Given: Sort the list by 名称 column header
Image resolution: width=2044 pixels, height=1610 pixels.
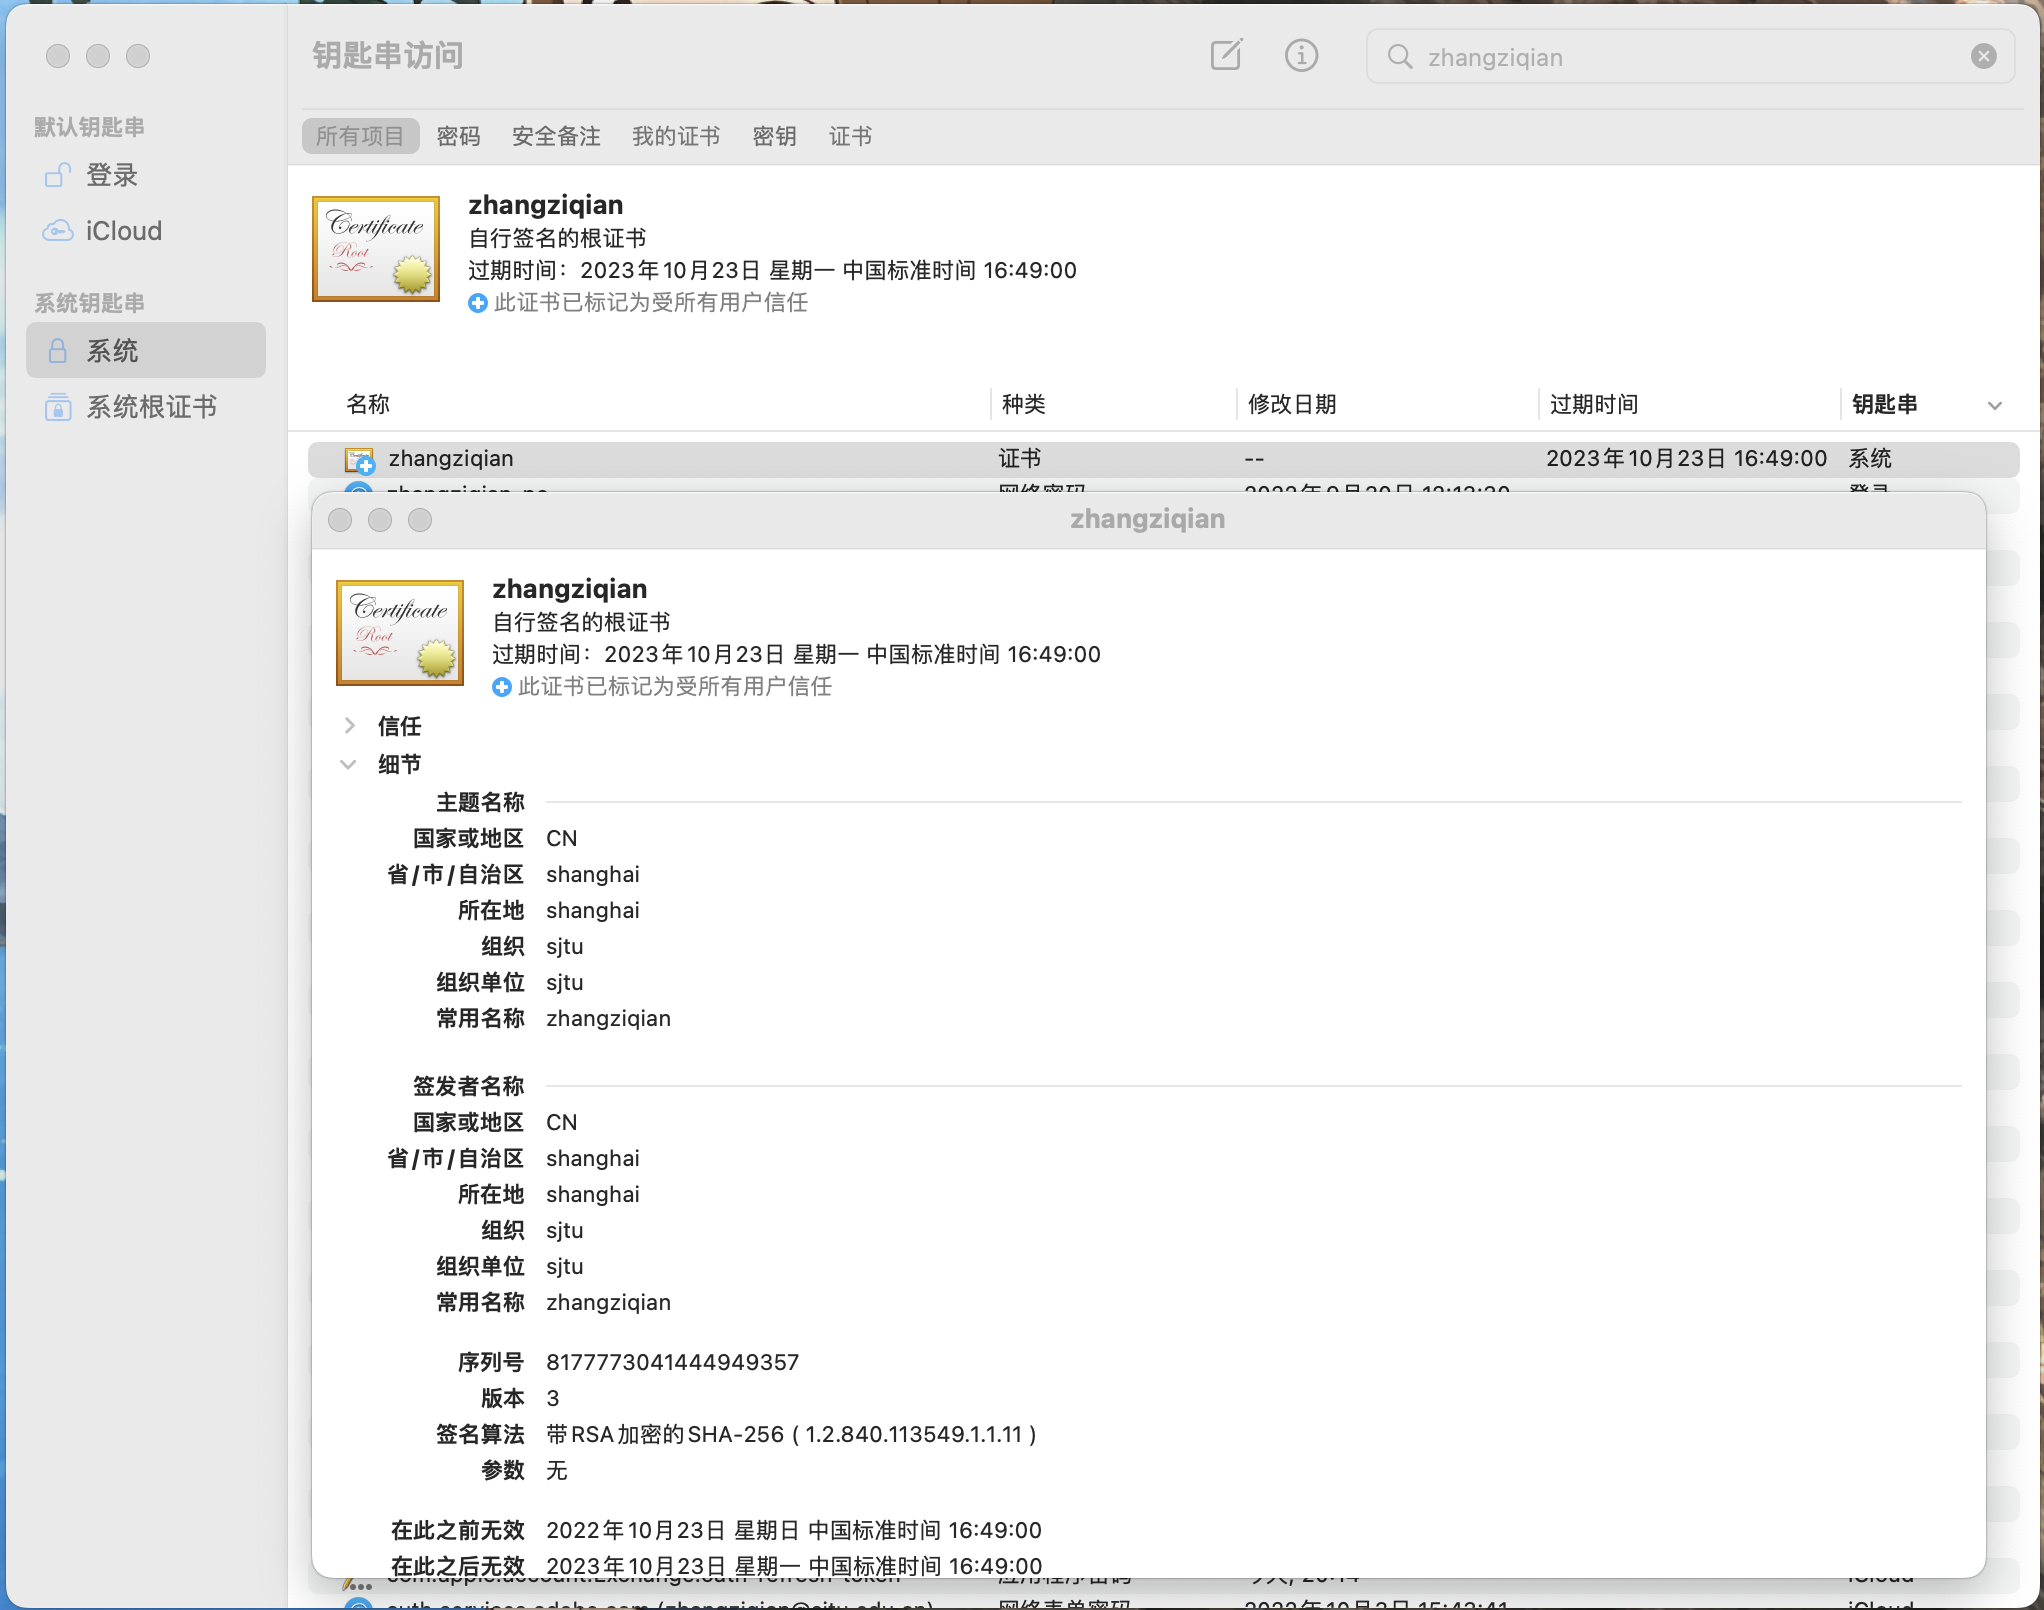Looking at the screenshot, I should pos(369,404).
